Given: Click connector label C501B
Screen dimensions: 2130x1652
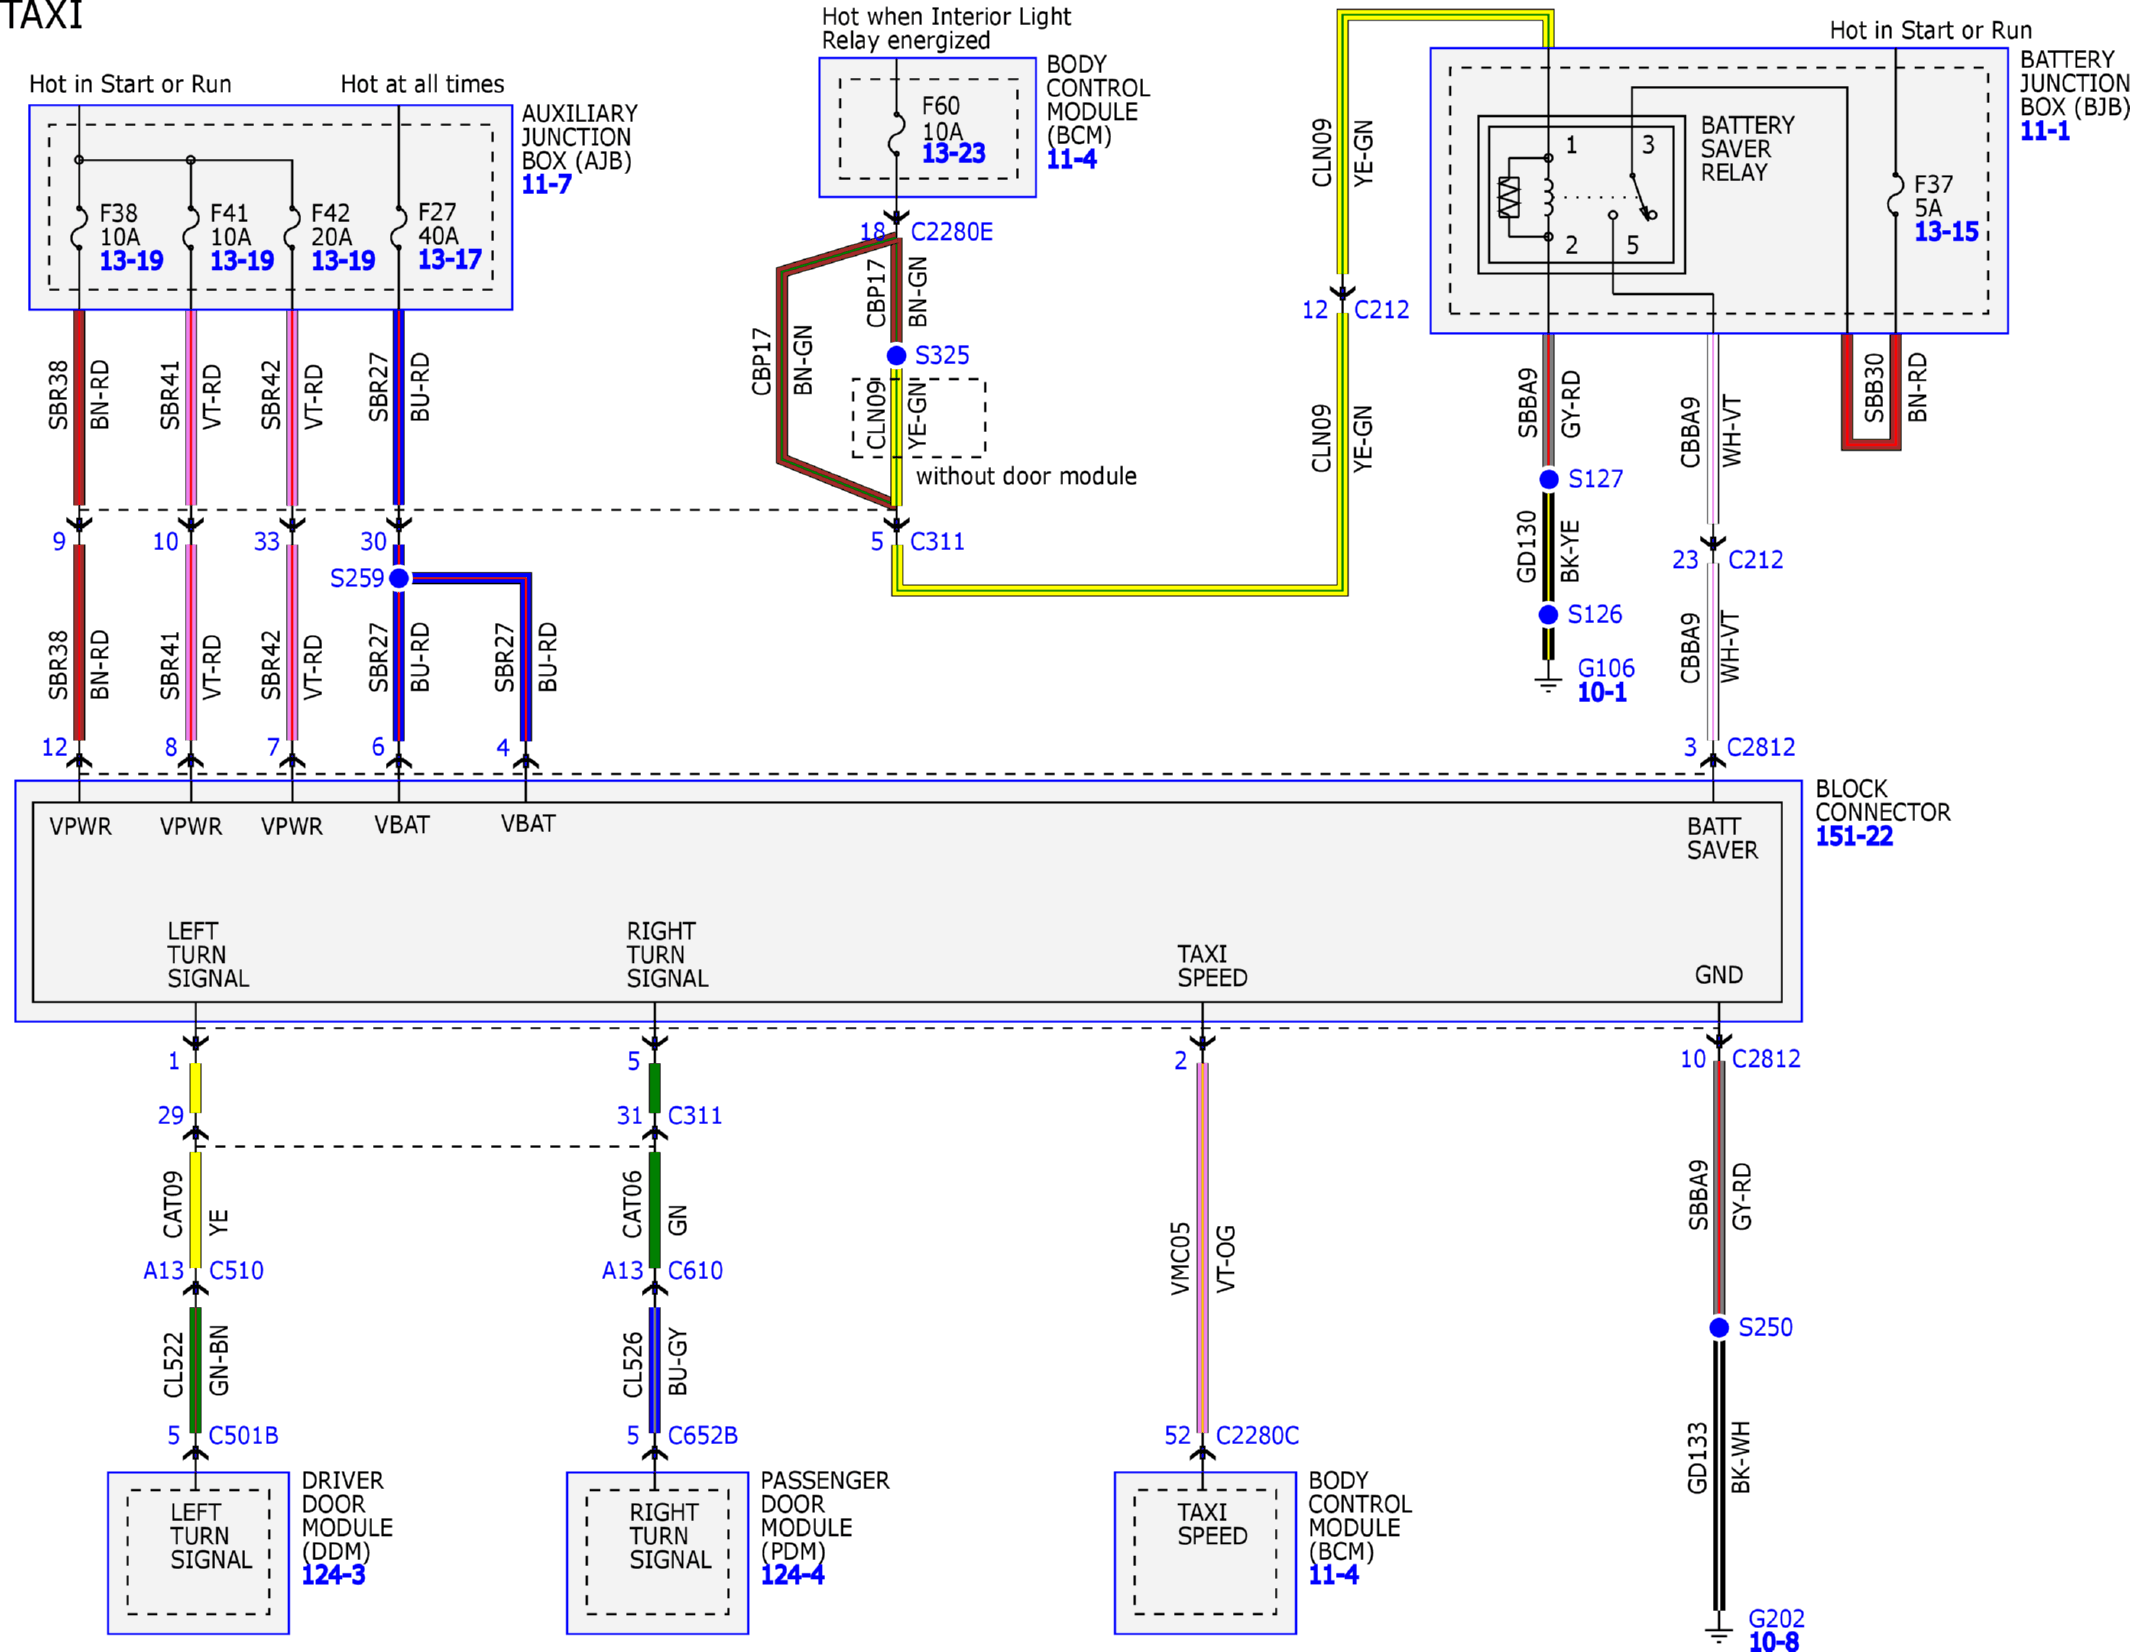Looking at the screenshot, I should (243, 1436).
